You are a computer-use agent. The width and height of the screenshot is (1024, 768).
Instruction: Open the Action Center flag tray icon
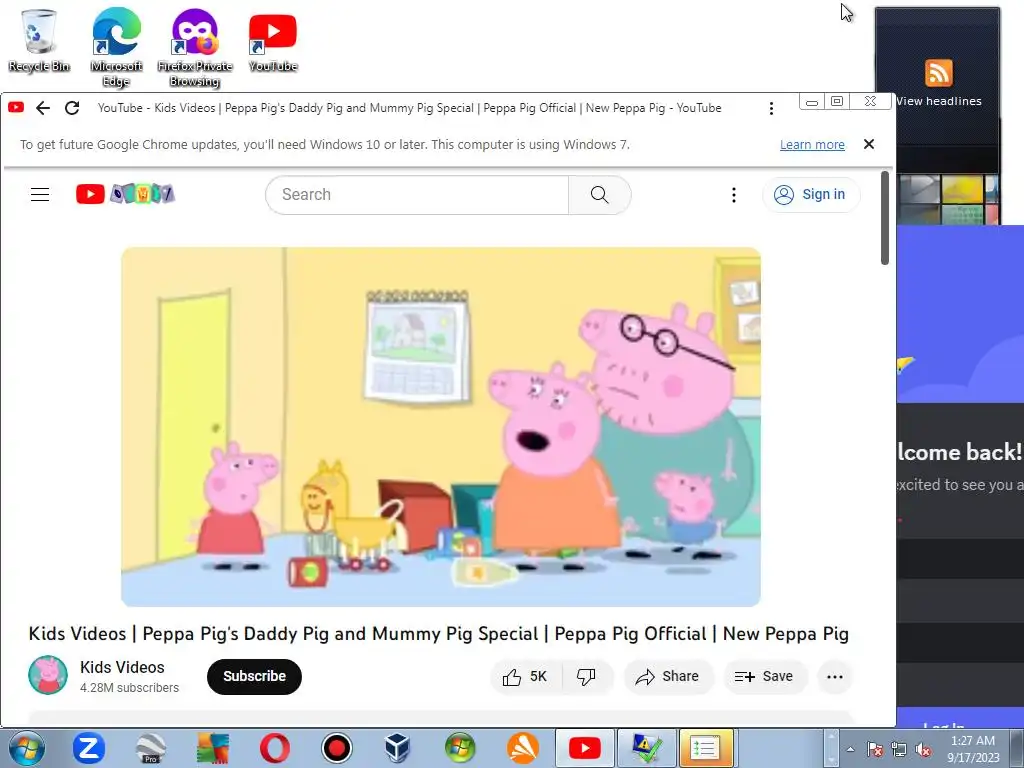[x=874, y=749]
